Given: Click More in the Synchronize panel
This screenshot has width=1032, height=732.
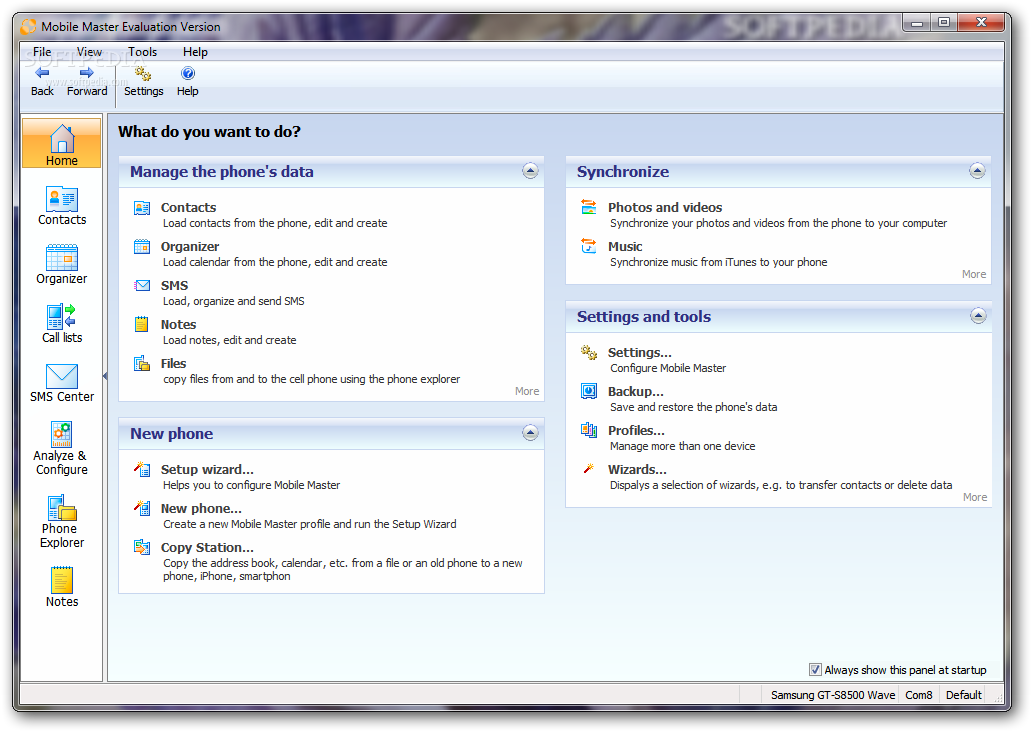Looking at the screenshot, I should (x=973, y=274).
